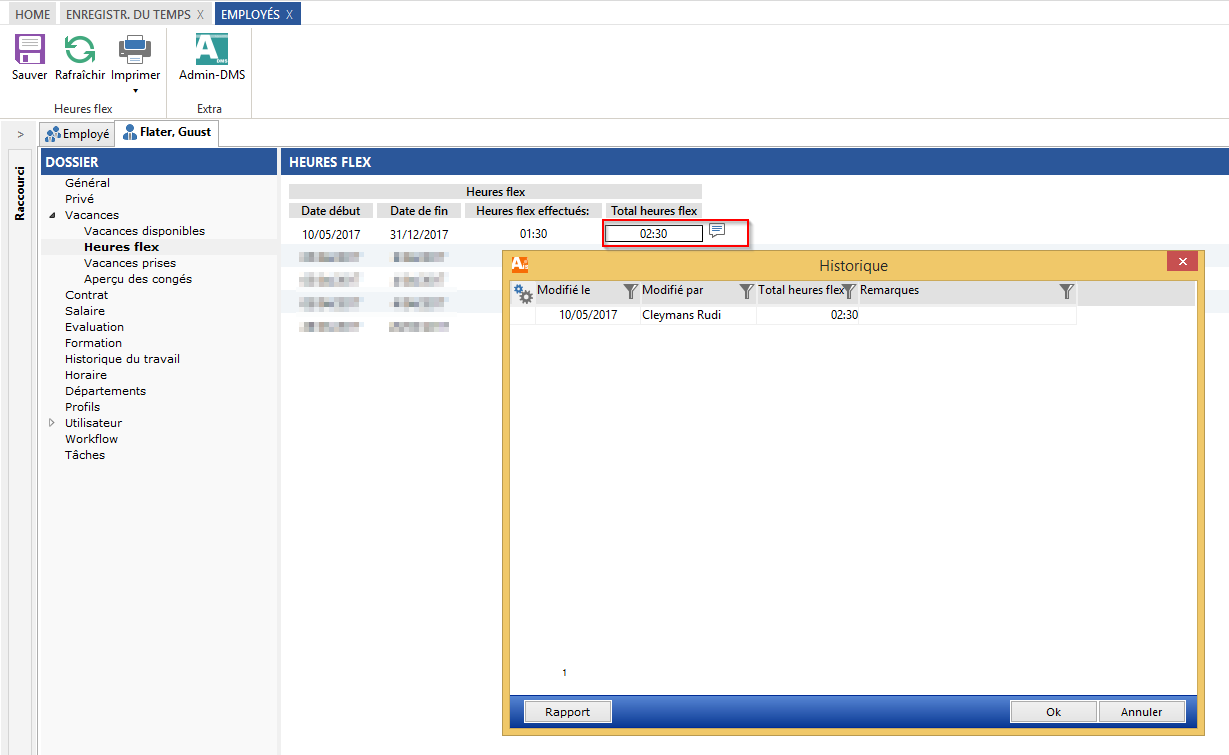
Task: Expand the Raccourci side panel arrow
Action: pyautogui.click(x=20, y=134)
